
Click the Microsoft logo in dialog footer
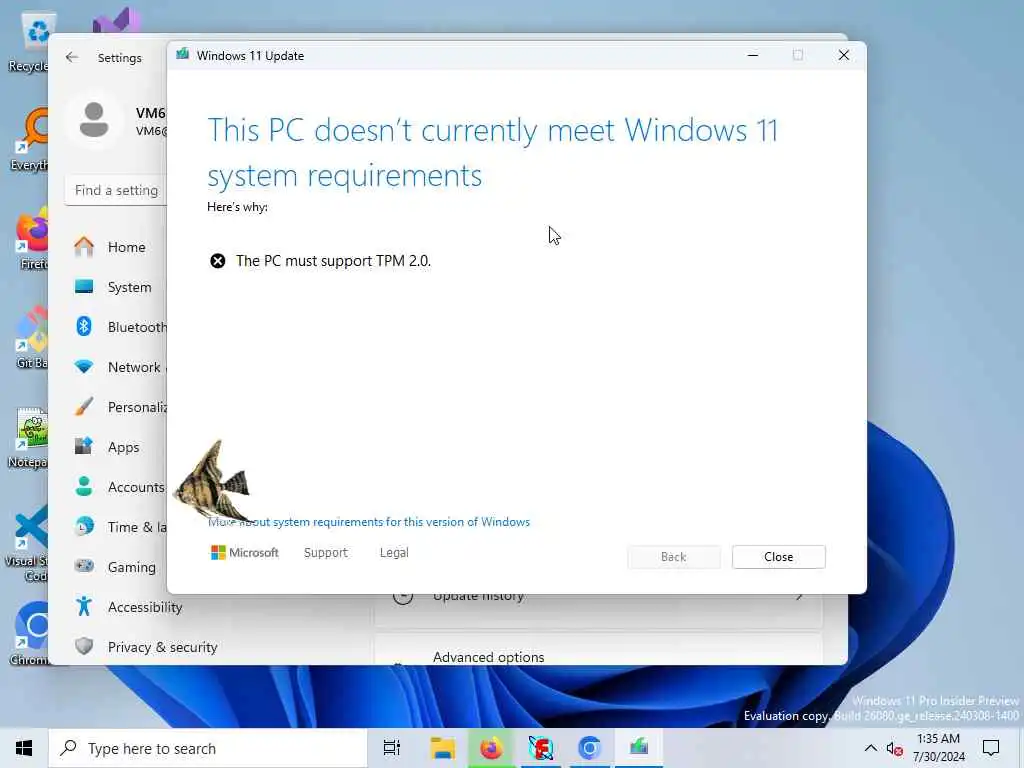[x=245, y=552]
